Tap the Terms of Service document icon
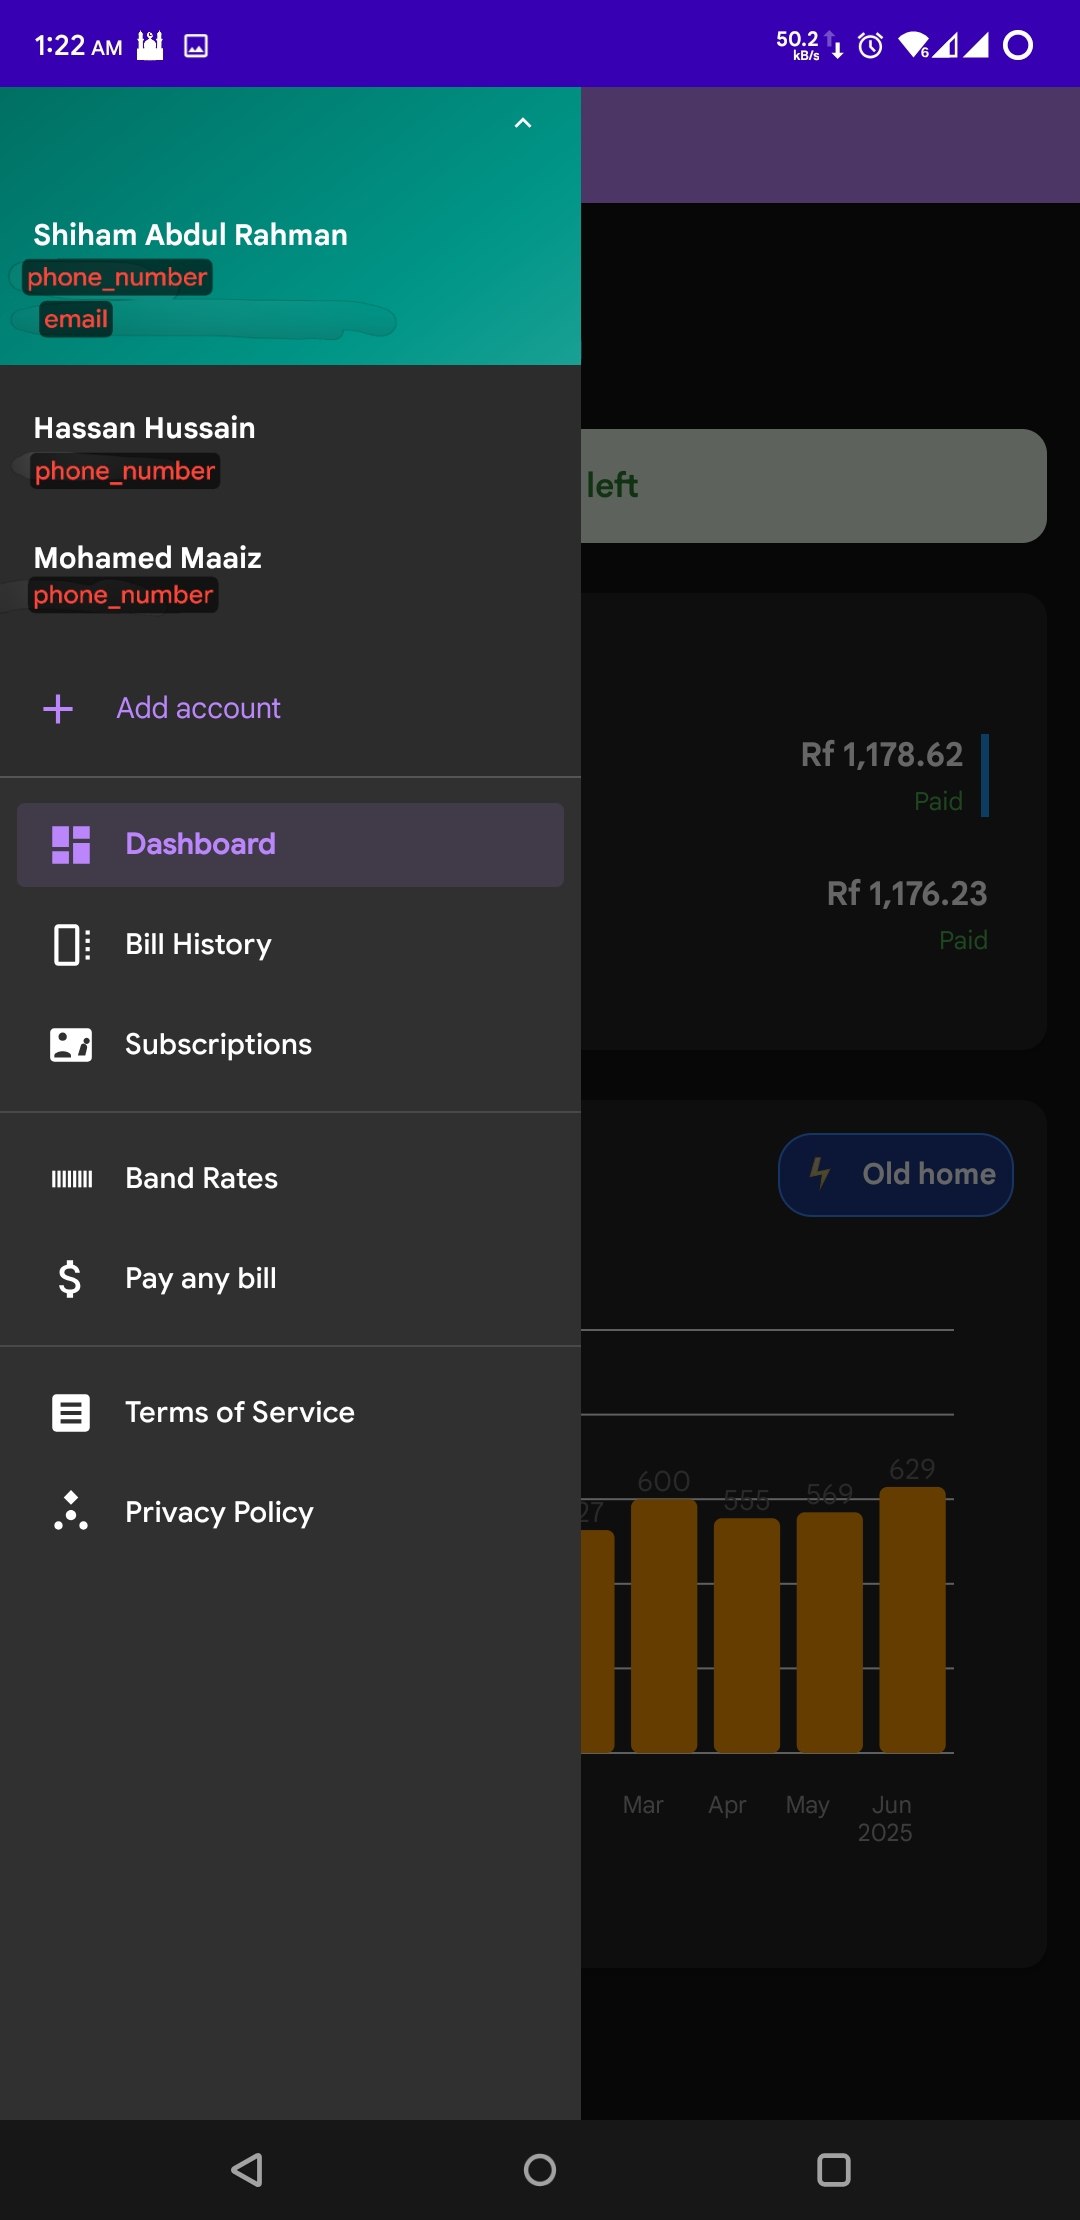1080x2220 pixels. click(x=71, y=1413)
